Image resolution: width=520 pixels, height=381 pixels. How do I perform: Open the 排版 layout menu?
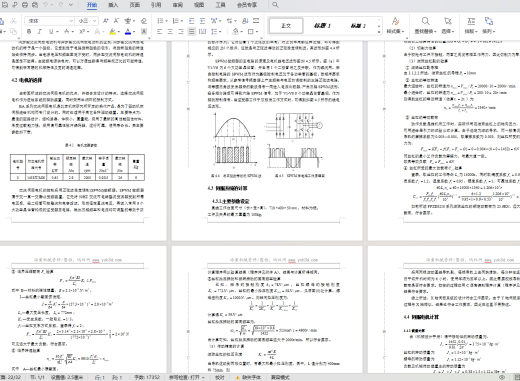click(471, 26)
